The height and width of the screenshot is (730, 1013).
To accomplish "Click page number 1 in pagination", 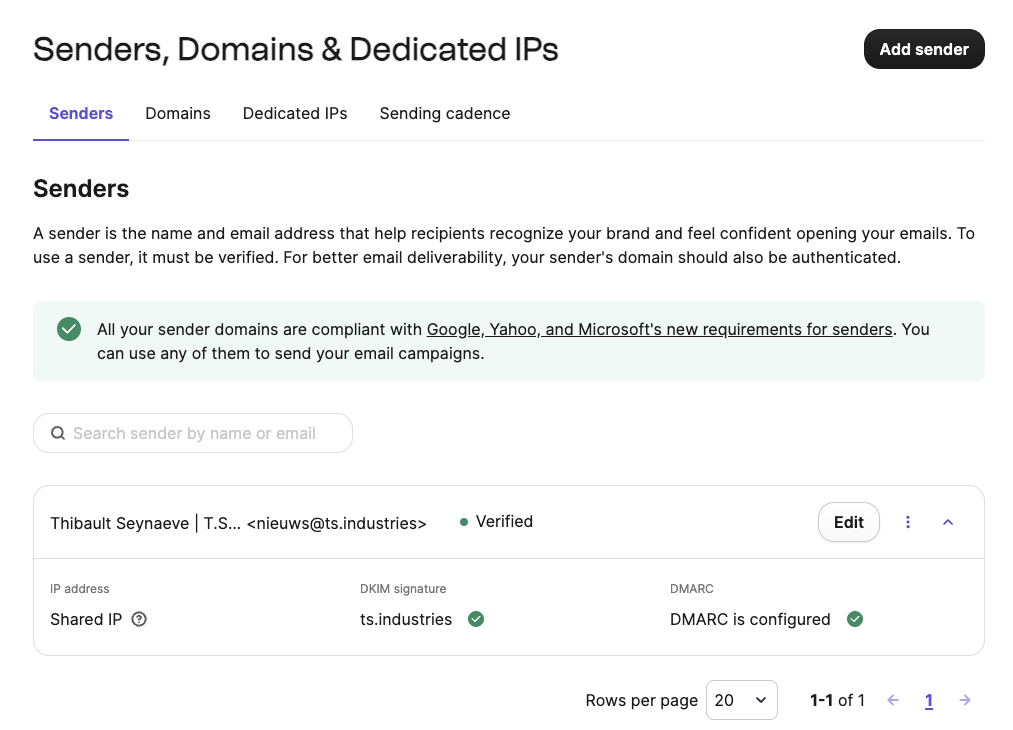I will click(x=929, y=700).
